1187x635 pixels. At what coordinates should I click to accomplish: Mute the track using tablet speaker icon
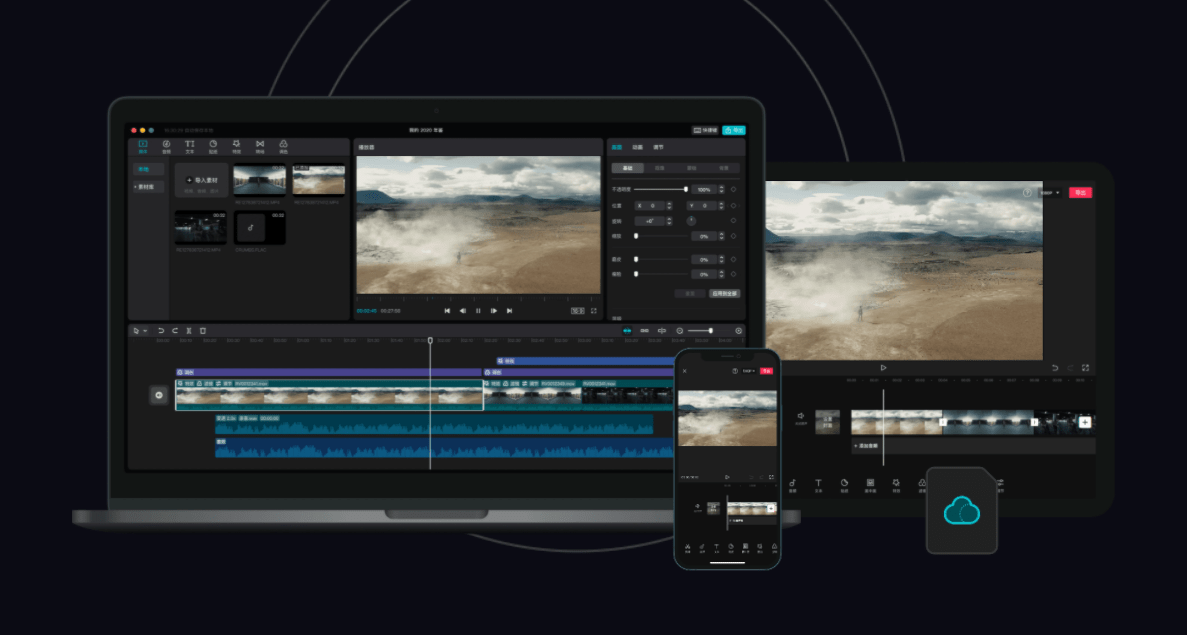click(799, 416)
